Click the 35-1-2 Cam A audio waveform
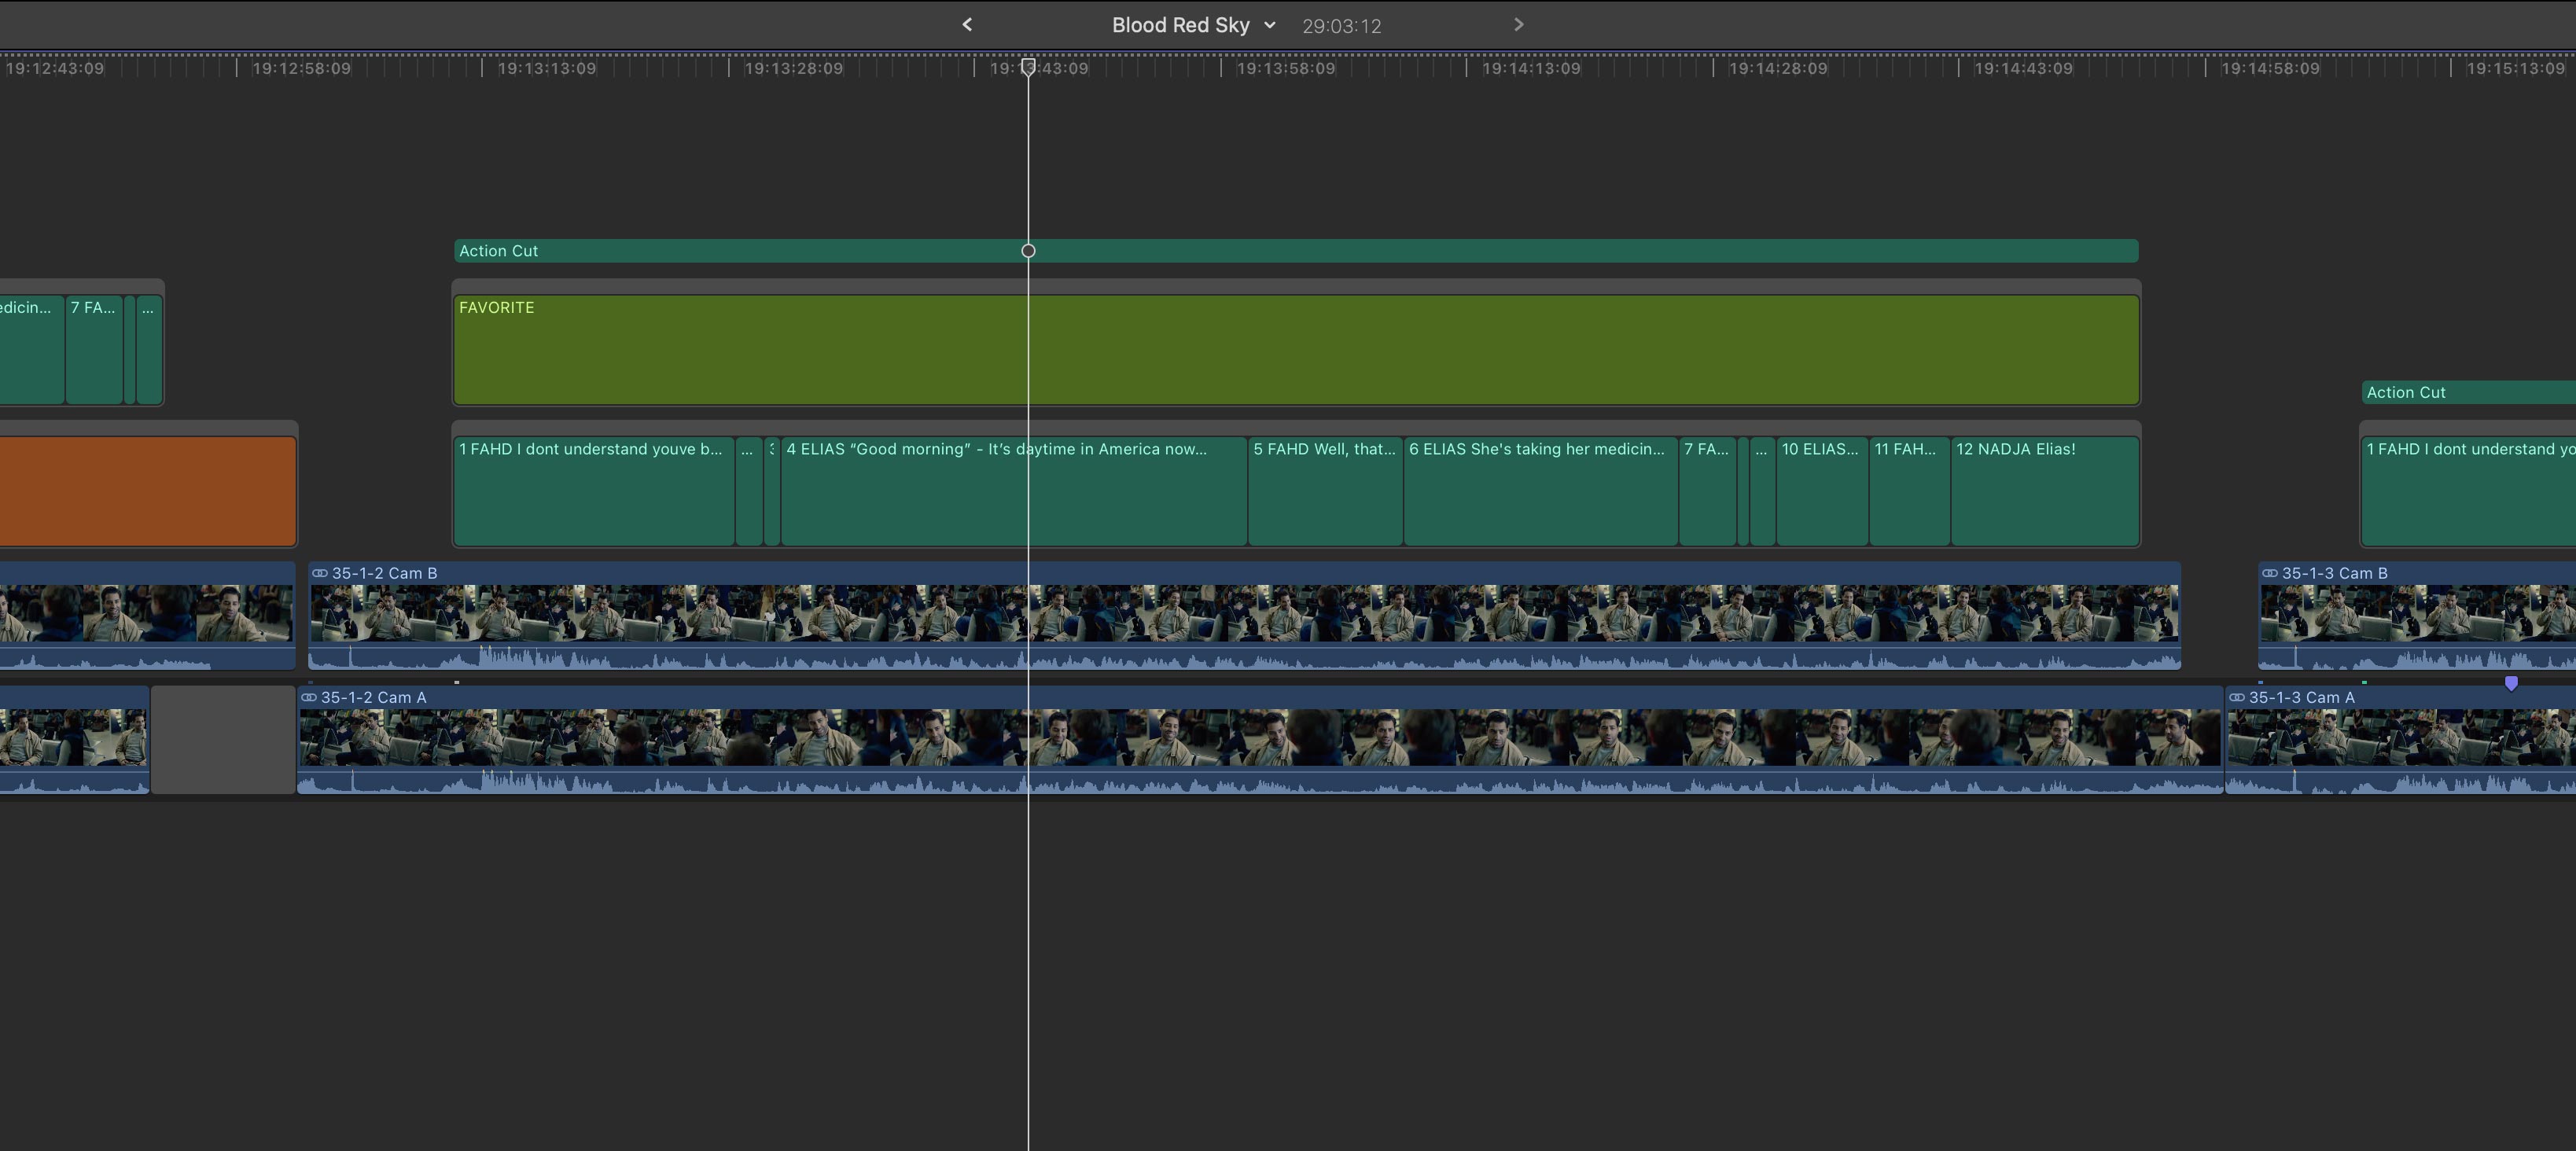This screenshot has height=1151, width=2576. (x=1260, y=781)
